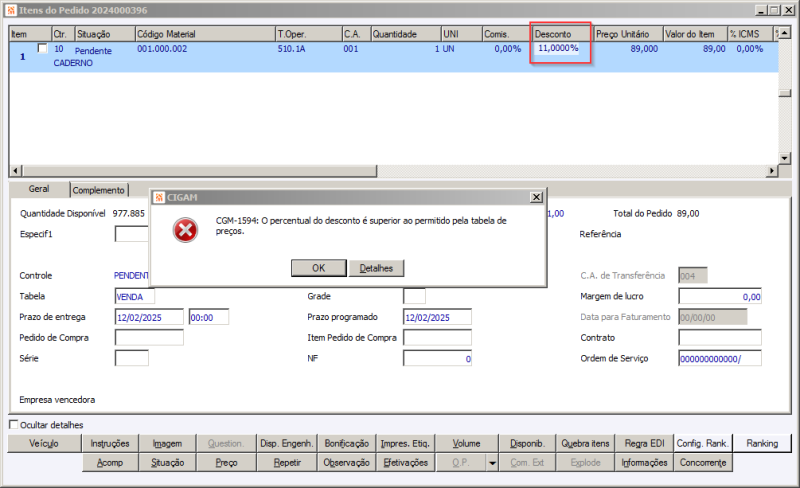Click the Contrato input field

pyautogui.click(x=720, y=337)
